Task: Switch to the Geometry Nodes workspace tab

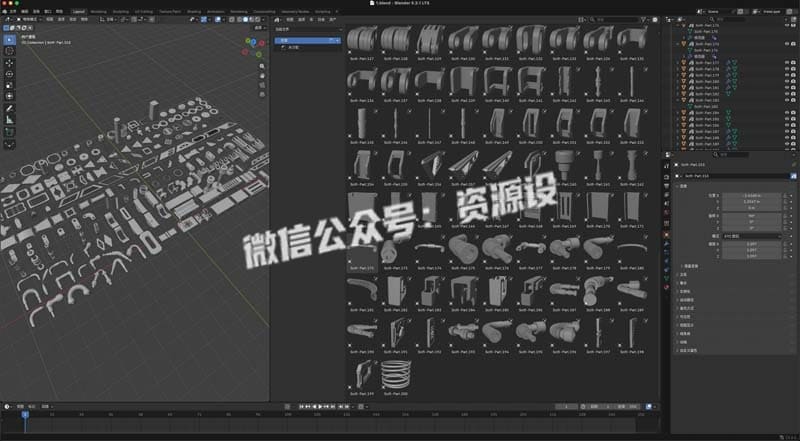Action: (295, 11)
